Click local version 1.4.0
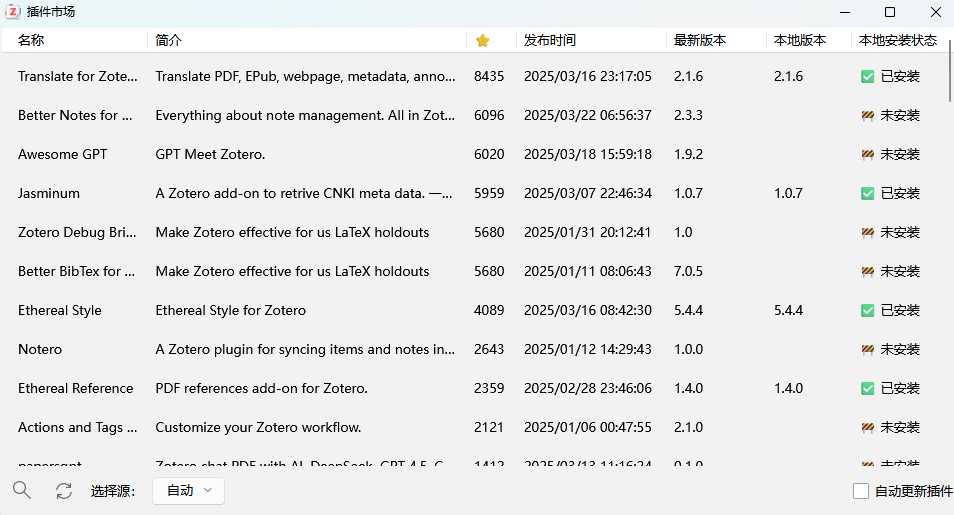954x515 pixels. coord(789,388)
